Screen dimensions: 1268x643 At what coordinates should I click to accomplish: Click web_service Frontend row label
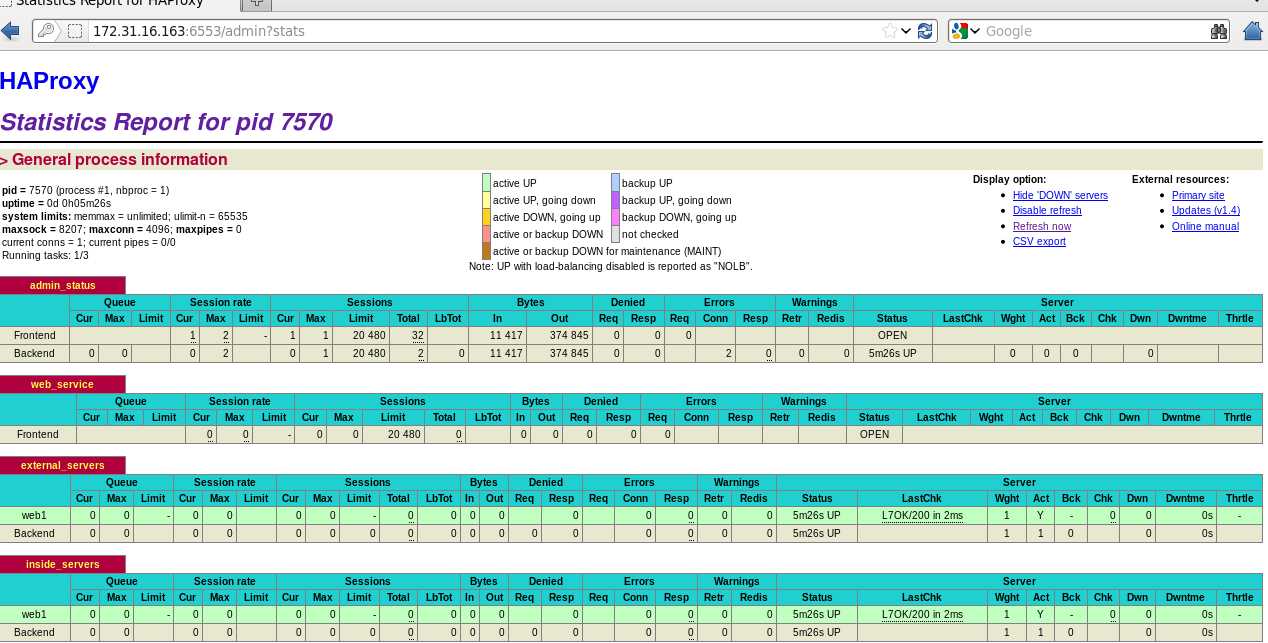tap(38, 434)
